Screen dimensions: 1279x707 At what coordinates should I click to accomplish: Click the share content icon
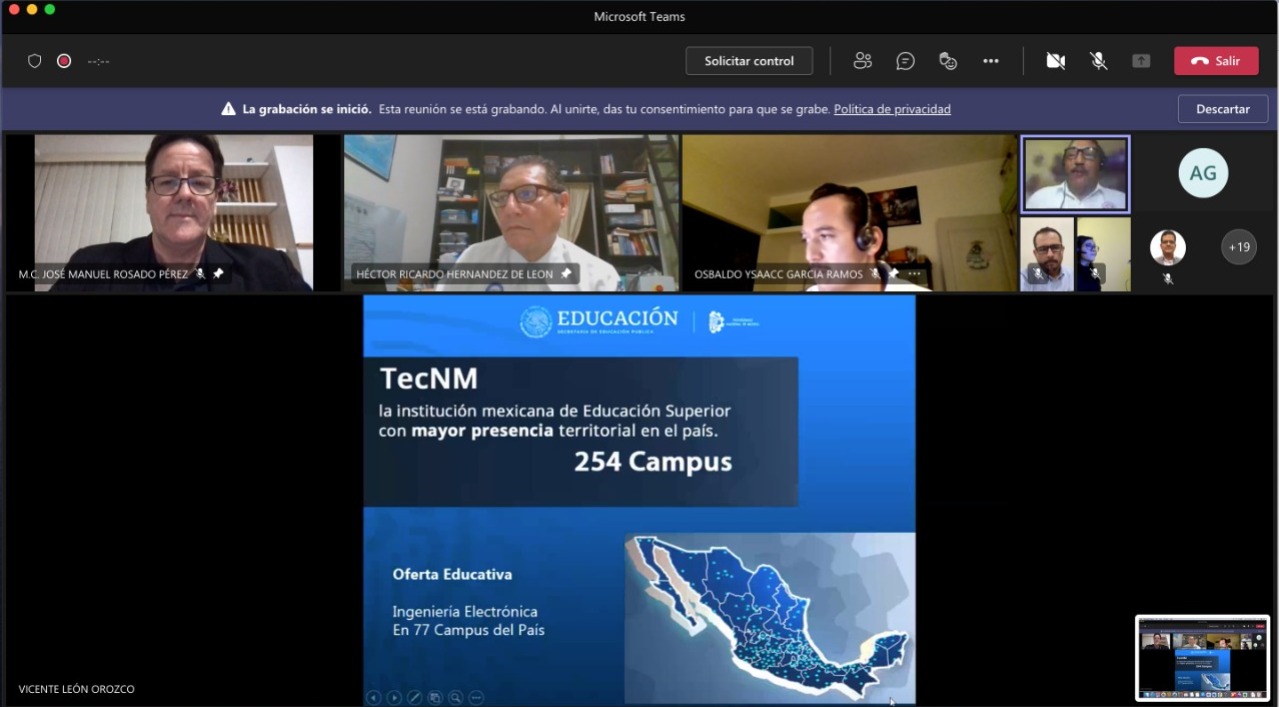click(1141, 61)
